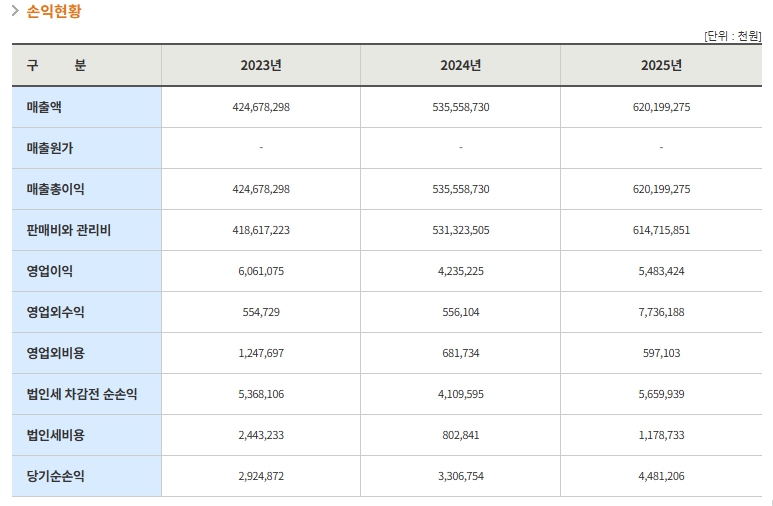Click the 구분 header cell

(x=56, y=65)
